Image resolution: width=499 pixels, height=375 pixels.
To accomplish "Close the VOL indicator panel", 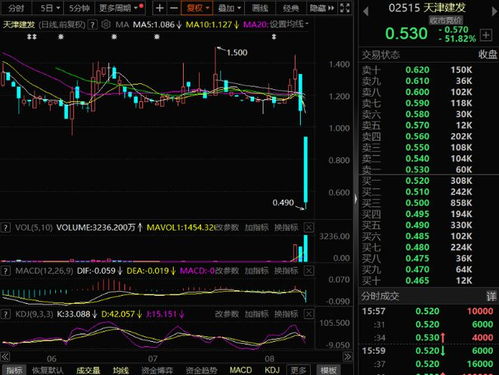I will (309, 228).
